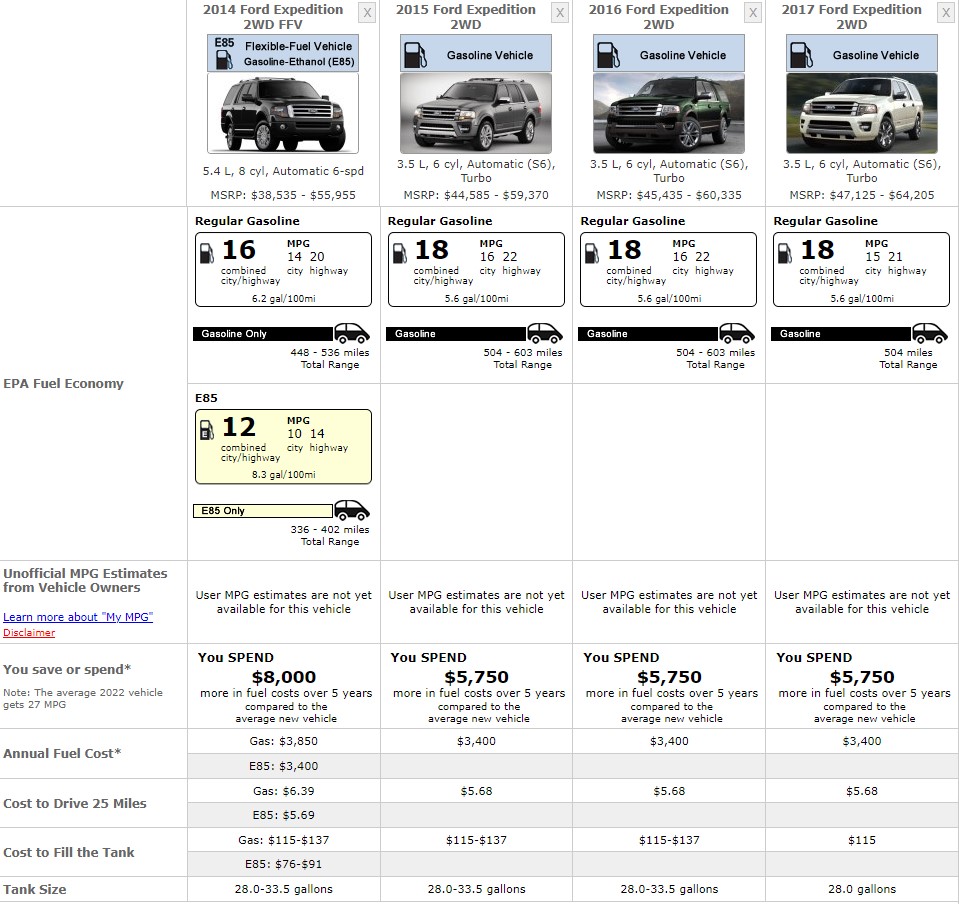959x904 pixels.
Task: Click the car icon next to Gasoline Only range bar
Action: click(x=352, y=333)
